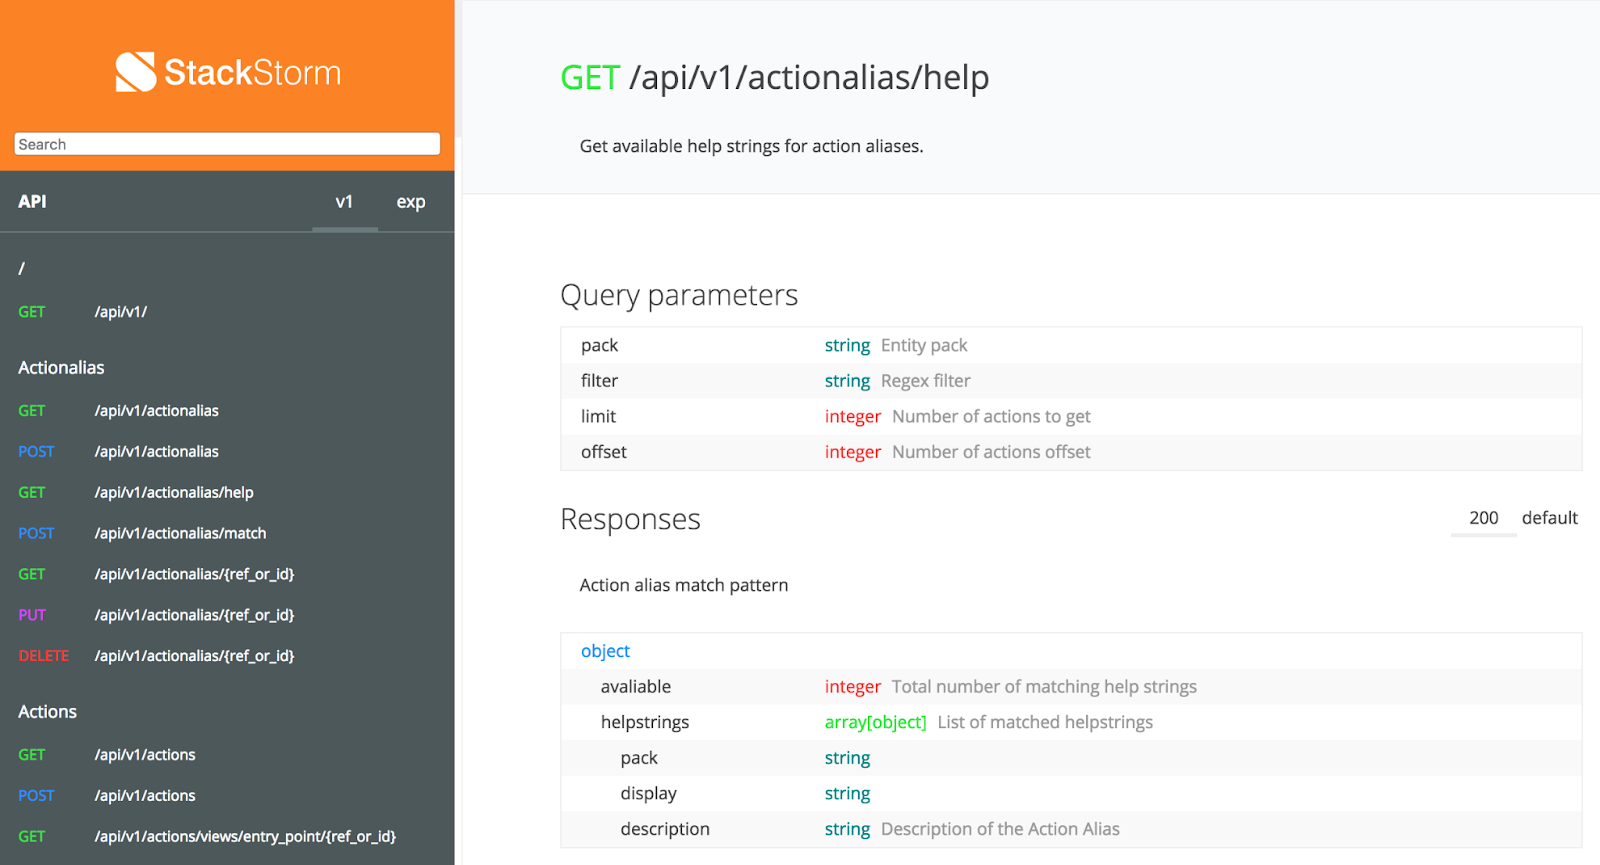Open GET /api/v1/actions endpoint
This screenshot has width=1600, height=865.
(144, 755)
